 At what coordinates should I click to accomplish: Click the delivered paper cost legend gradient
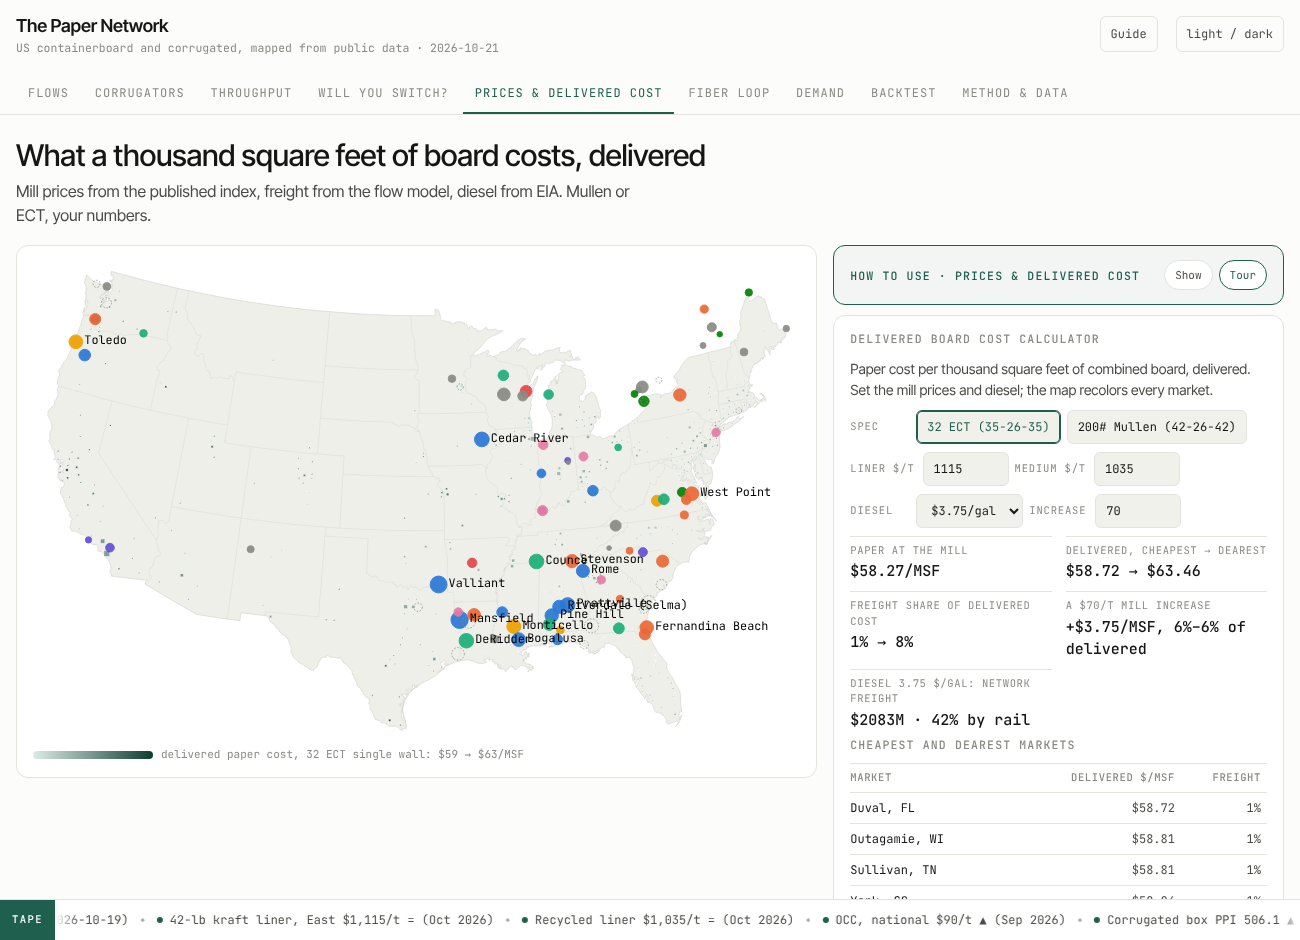pos(93,755)
